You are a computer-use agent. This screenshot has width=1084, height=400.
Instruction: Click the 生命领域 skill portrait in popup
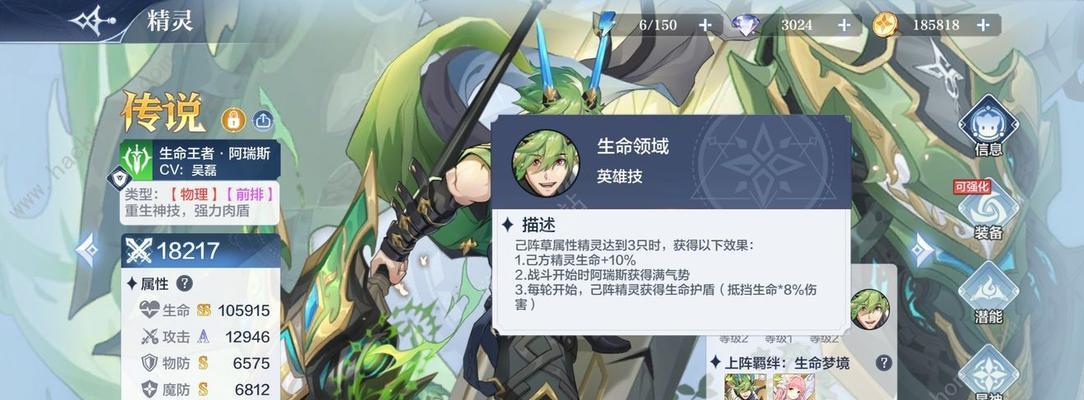(545, 162)
